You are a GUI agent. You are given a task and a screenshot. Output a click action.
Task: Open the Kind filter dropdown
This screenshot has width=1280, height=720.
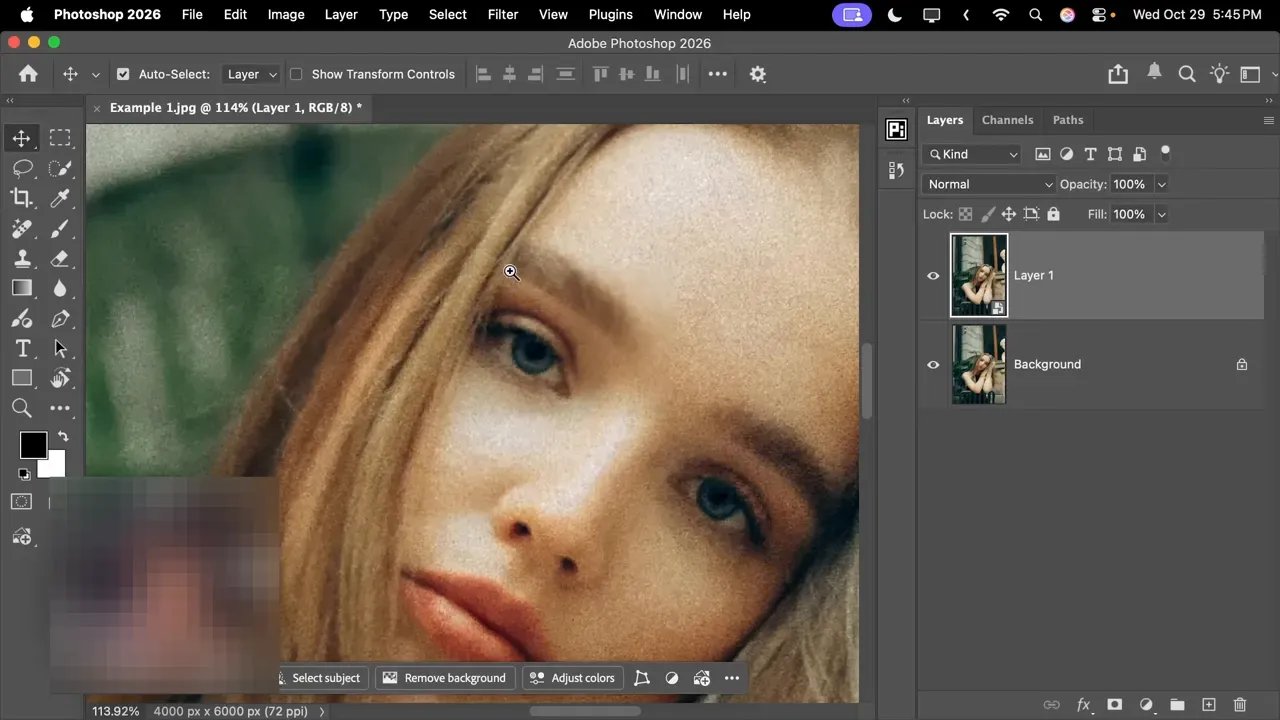[x=971, y=154]
